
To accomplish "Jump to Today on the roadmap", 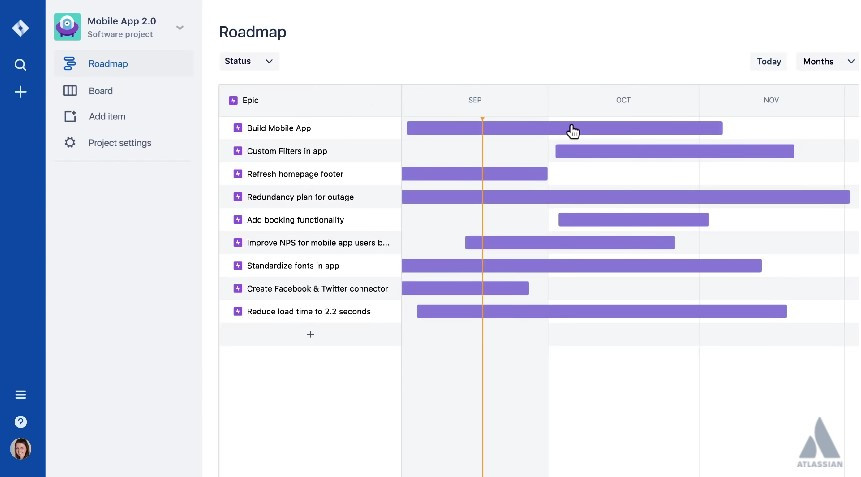I will coord(768,61).
